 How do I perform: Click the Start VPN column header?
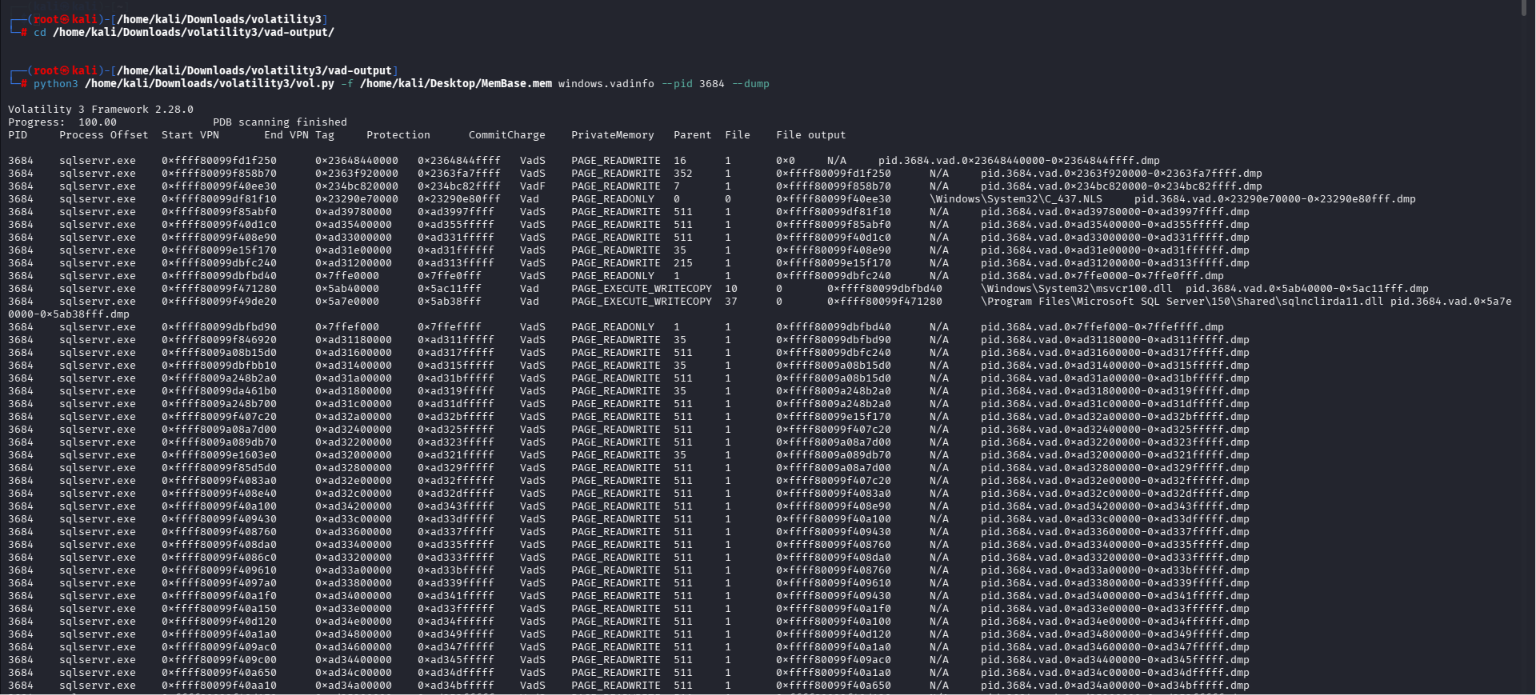[190, 135]
